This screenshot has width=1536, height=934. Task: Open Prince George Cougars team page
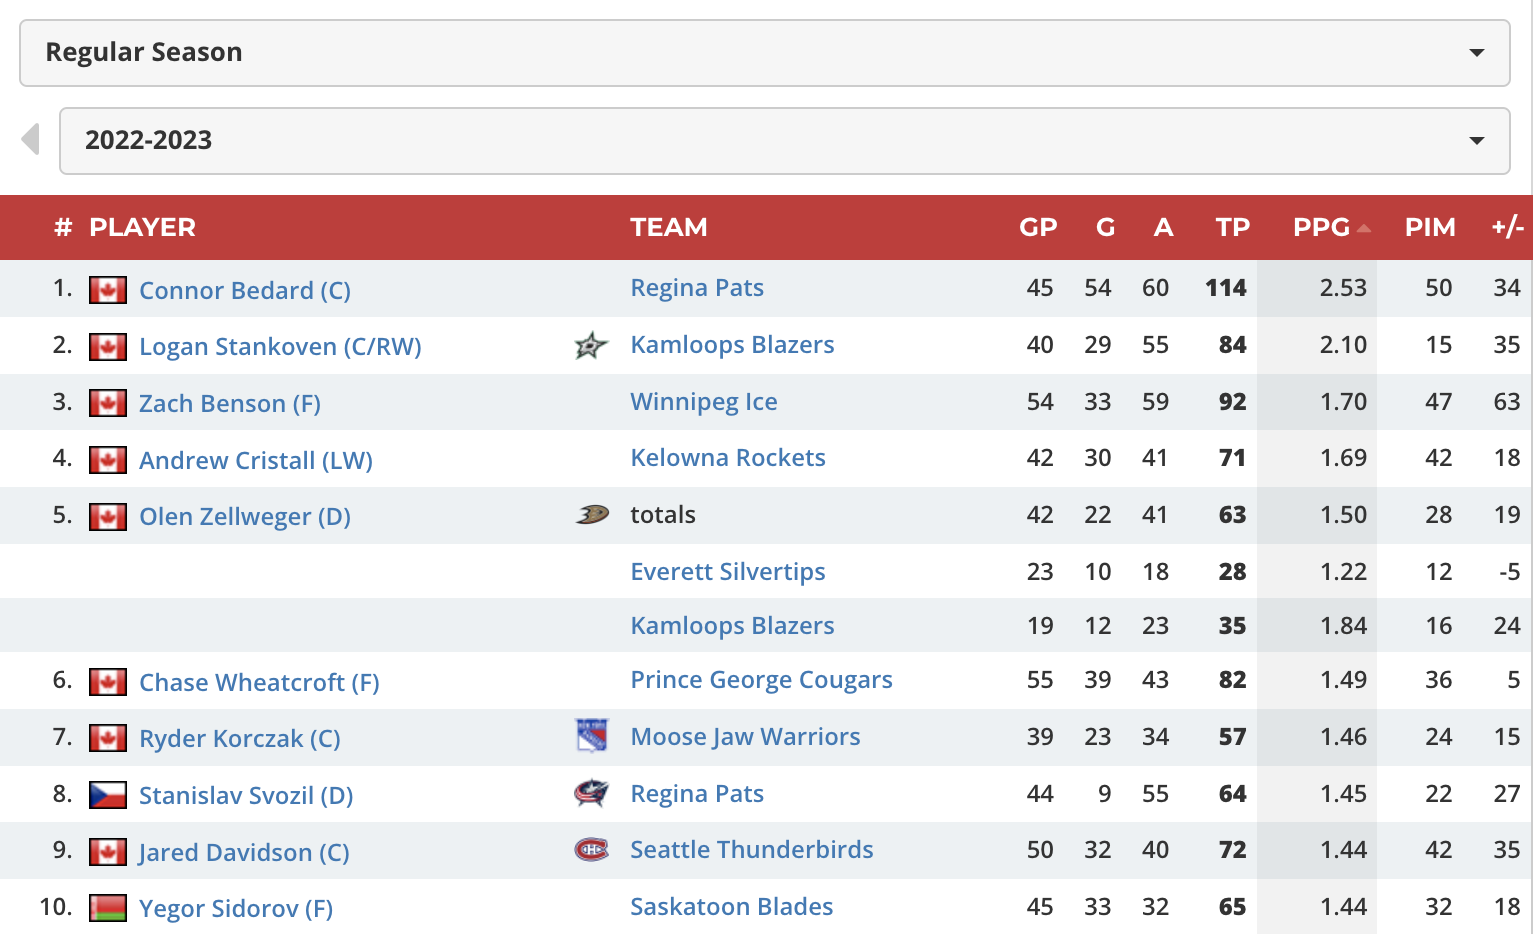tap(761, 680)
